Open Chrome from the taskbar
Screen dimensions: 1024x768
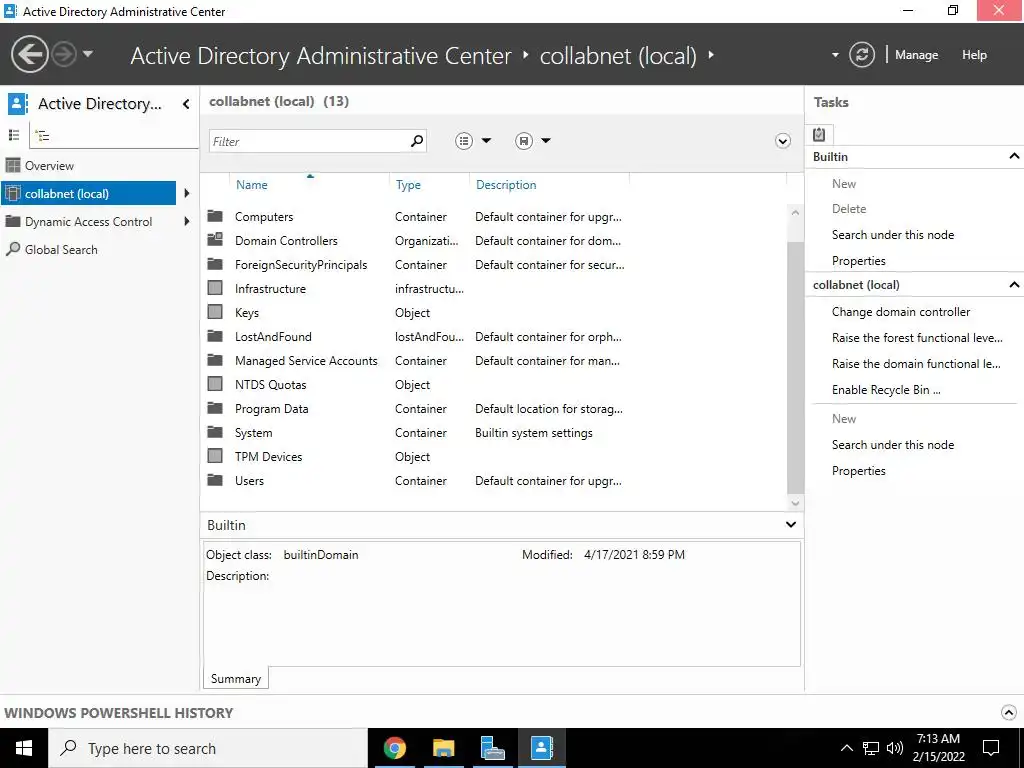click(394, 748)
